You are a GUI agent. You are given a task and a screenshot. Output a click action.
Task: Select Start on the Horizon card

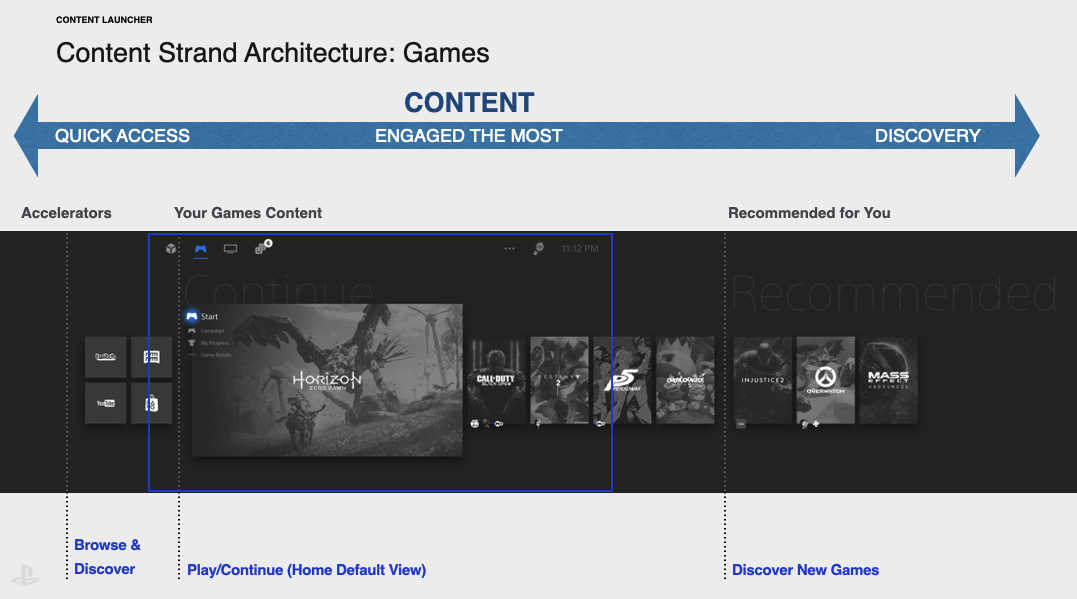pos(202,317)
